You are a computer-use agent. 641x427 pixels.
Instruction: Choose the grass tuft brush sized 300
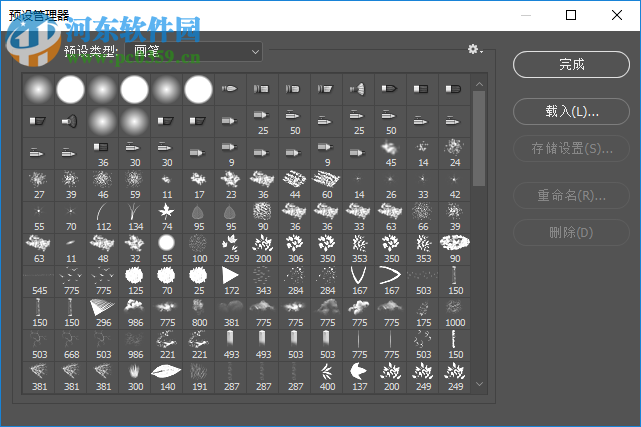(135, 373)
